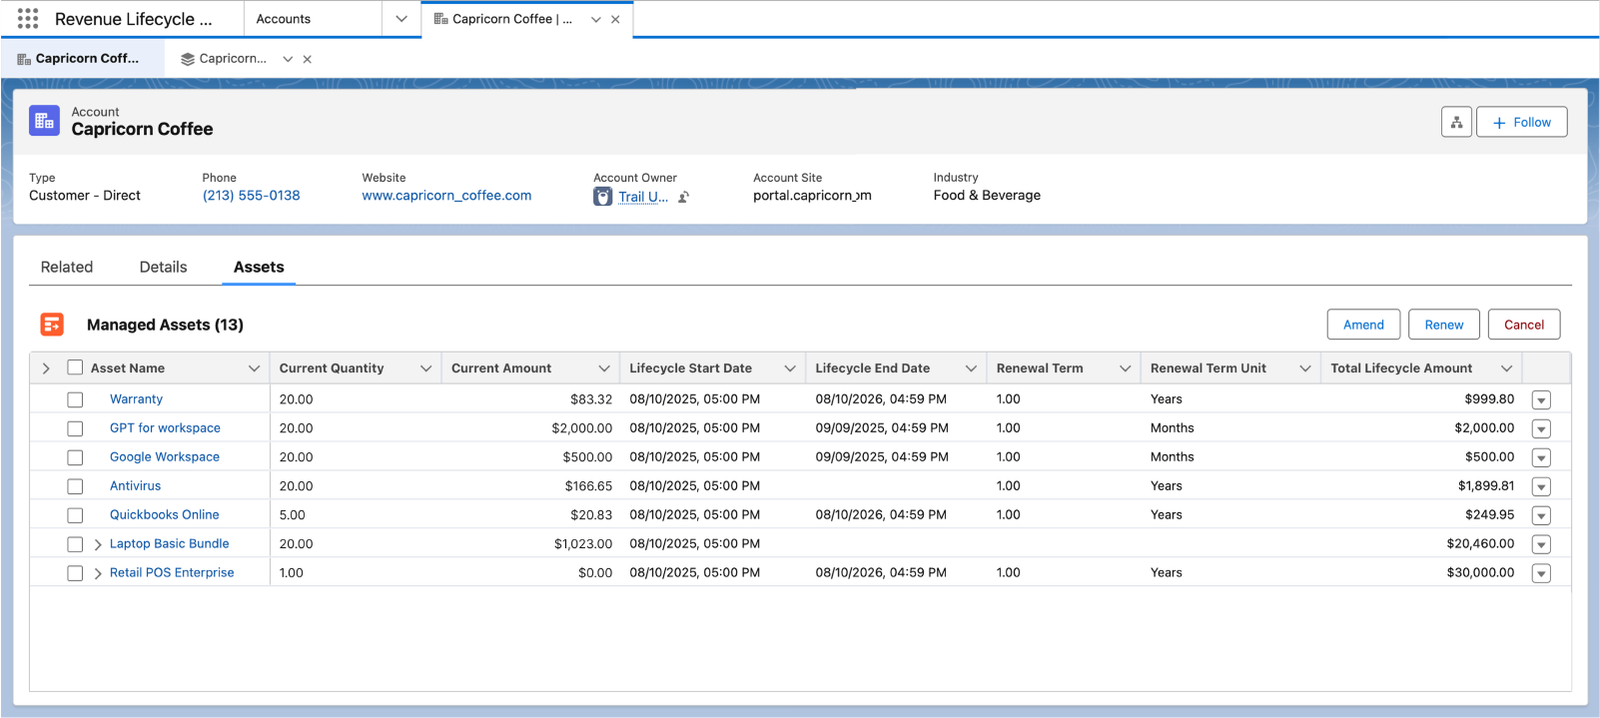Click the Lifecycle End Date column header

(872, 368)
